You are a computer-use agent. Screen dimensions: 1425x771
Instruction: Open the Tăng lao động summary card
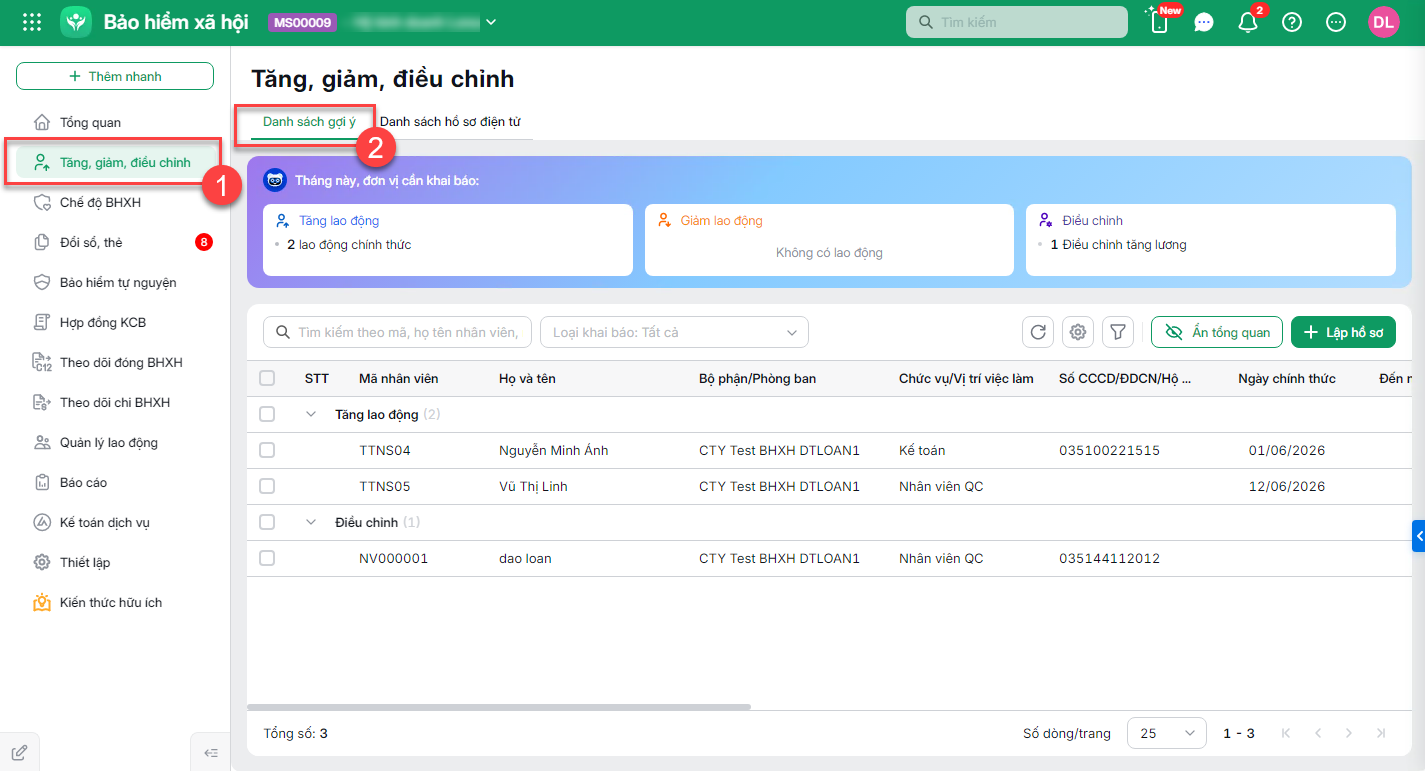pos(448,240)
